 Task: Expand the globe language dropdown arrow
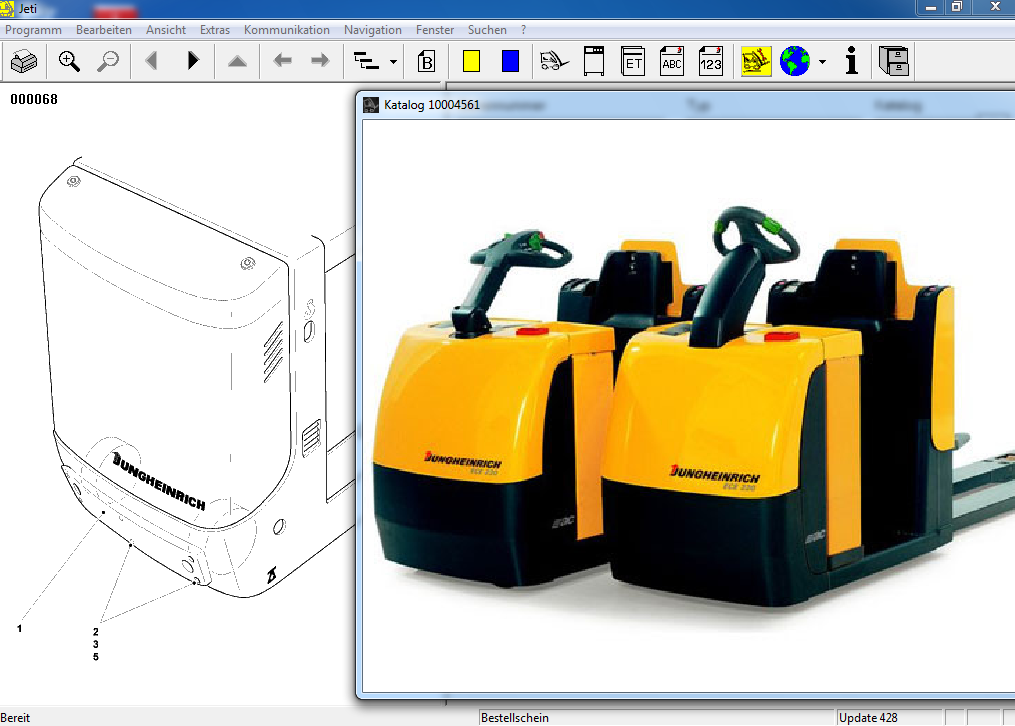[x=822, y=62]
